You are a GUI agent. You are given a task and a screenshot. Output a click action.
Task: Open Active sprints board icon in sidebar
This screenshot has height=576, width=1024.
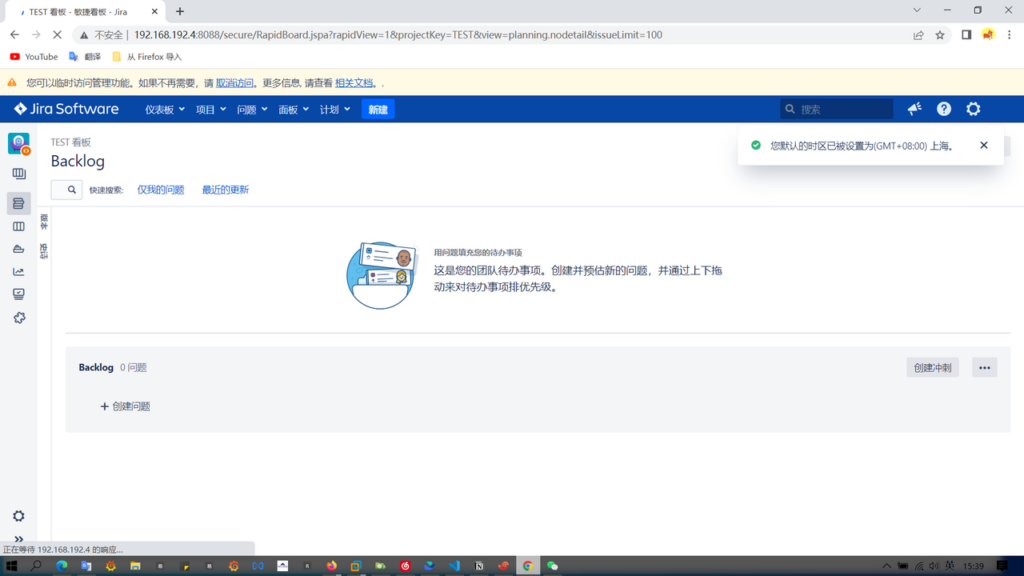pos(18,227)
